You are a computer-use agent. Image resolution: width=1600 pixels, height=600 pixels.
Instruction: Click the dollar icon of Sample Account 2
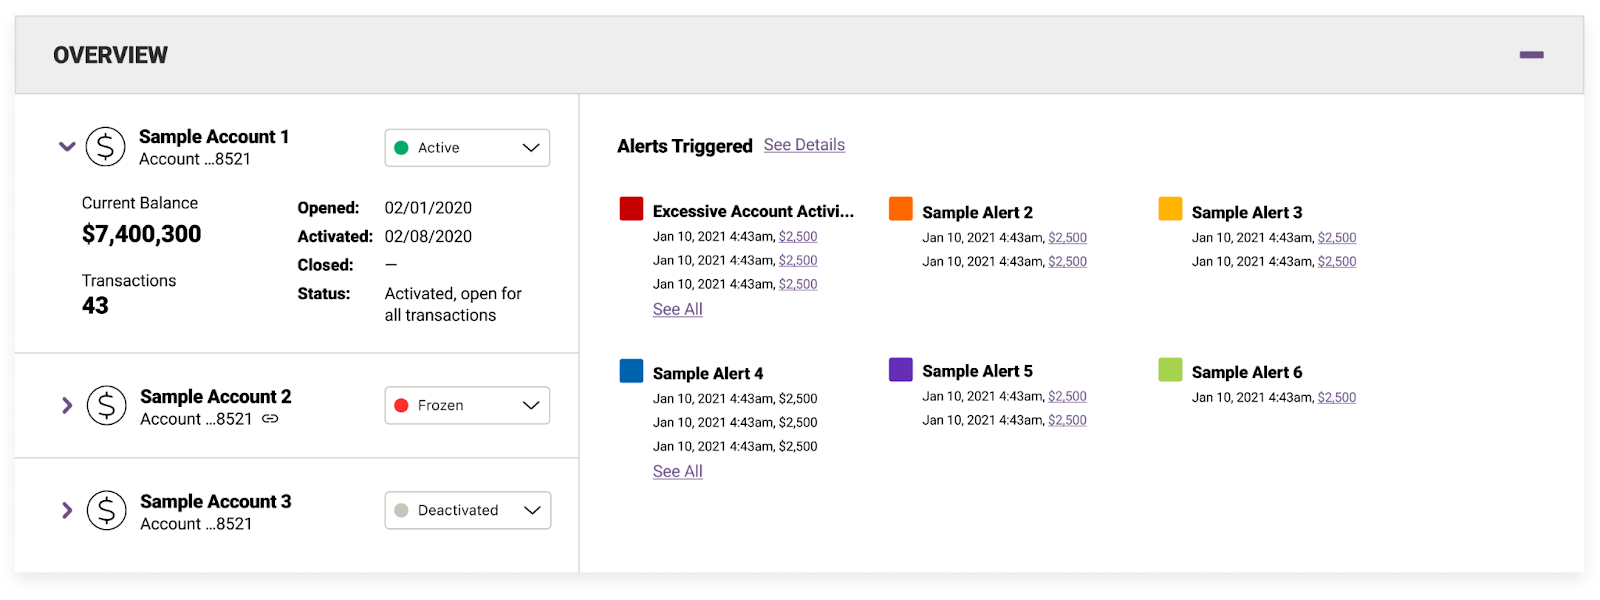106,406
